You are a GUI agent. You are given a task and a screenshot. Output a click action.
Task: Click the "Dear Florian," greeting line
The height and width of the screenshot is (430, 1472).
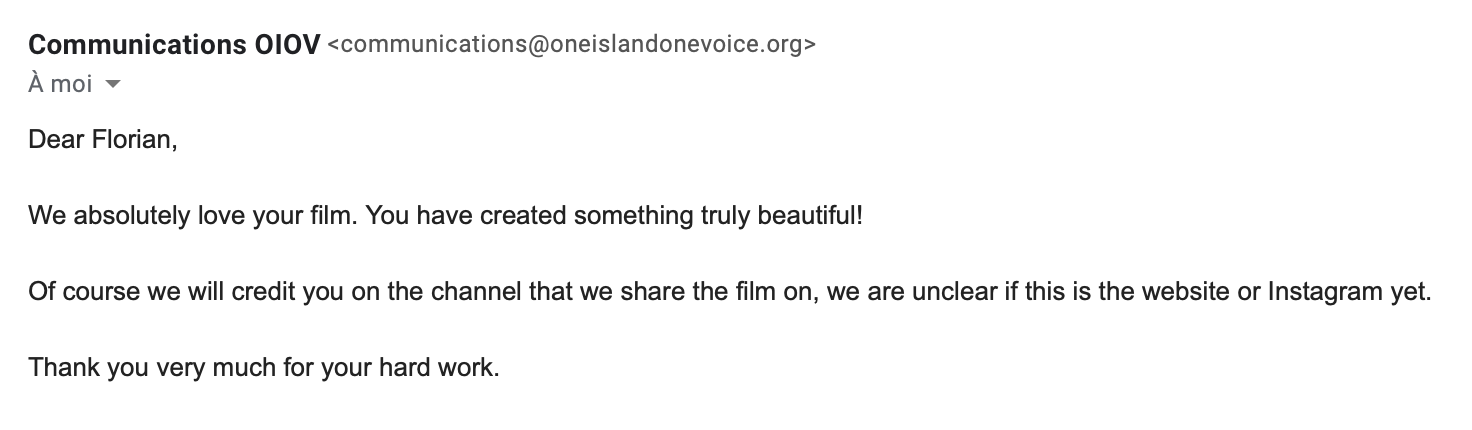pos(103,140)
